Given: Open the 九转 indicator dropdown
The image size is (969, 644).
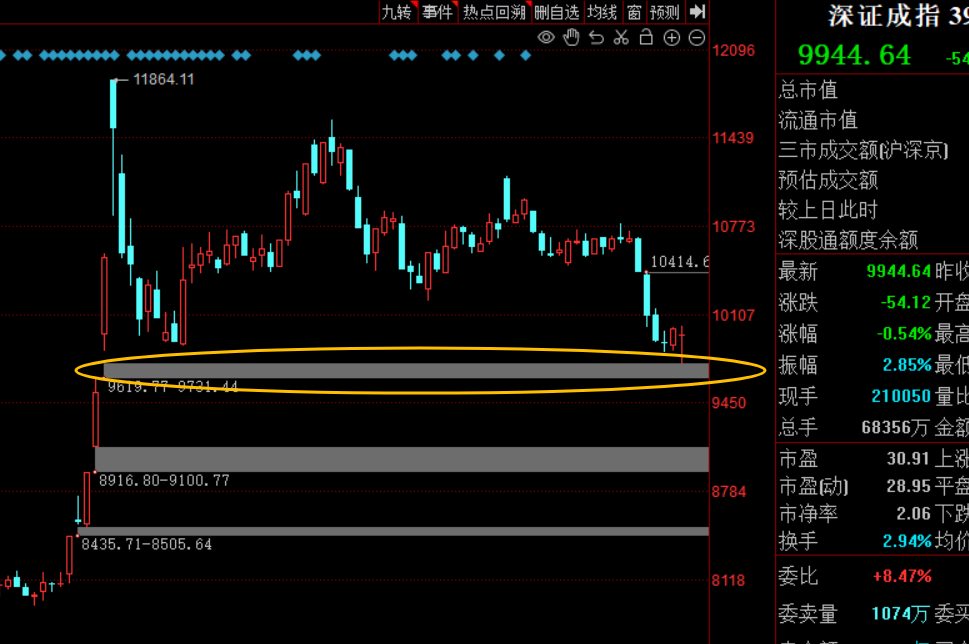Looking at the screenshot, I should (397, 12).
